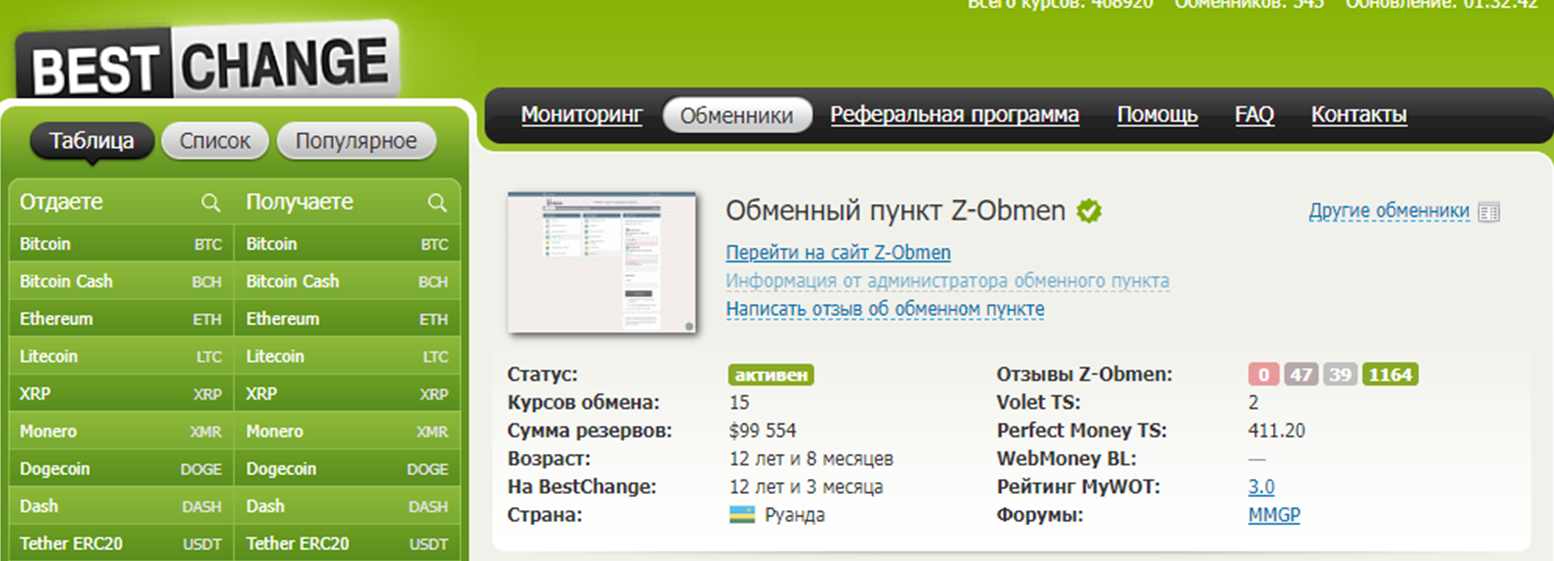Open the Помощь menu item
Screen dimensions: 1554x561
tap(1157, 115)
